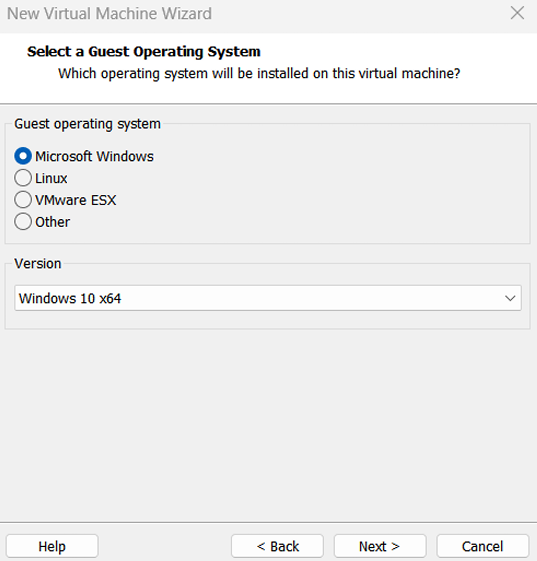Close the wizard with the X icon

517,13
